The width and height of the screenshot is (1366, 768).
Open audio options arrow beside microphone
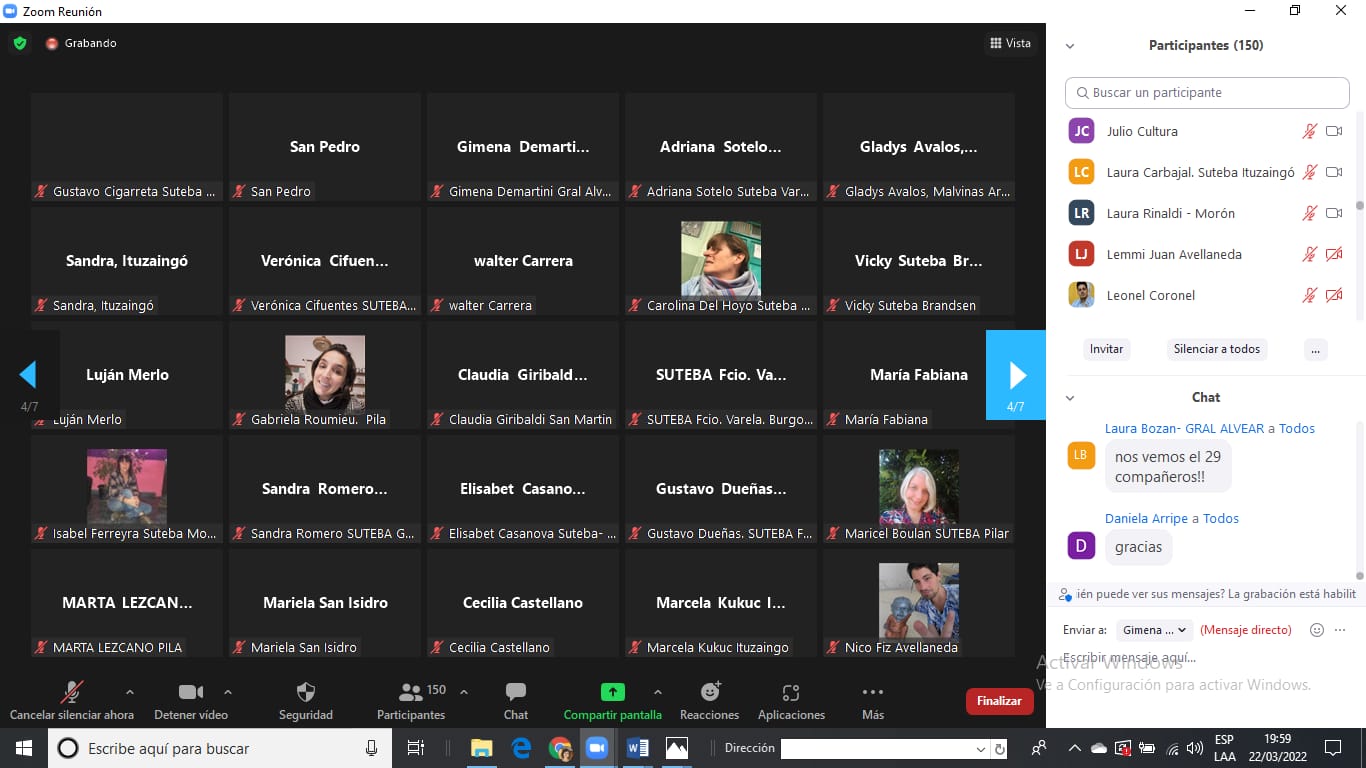[x=129, y=691]
